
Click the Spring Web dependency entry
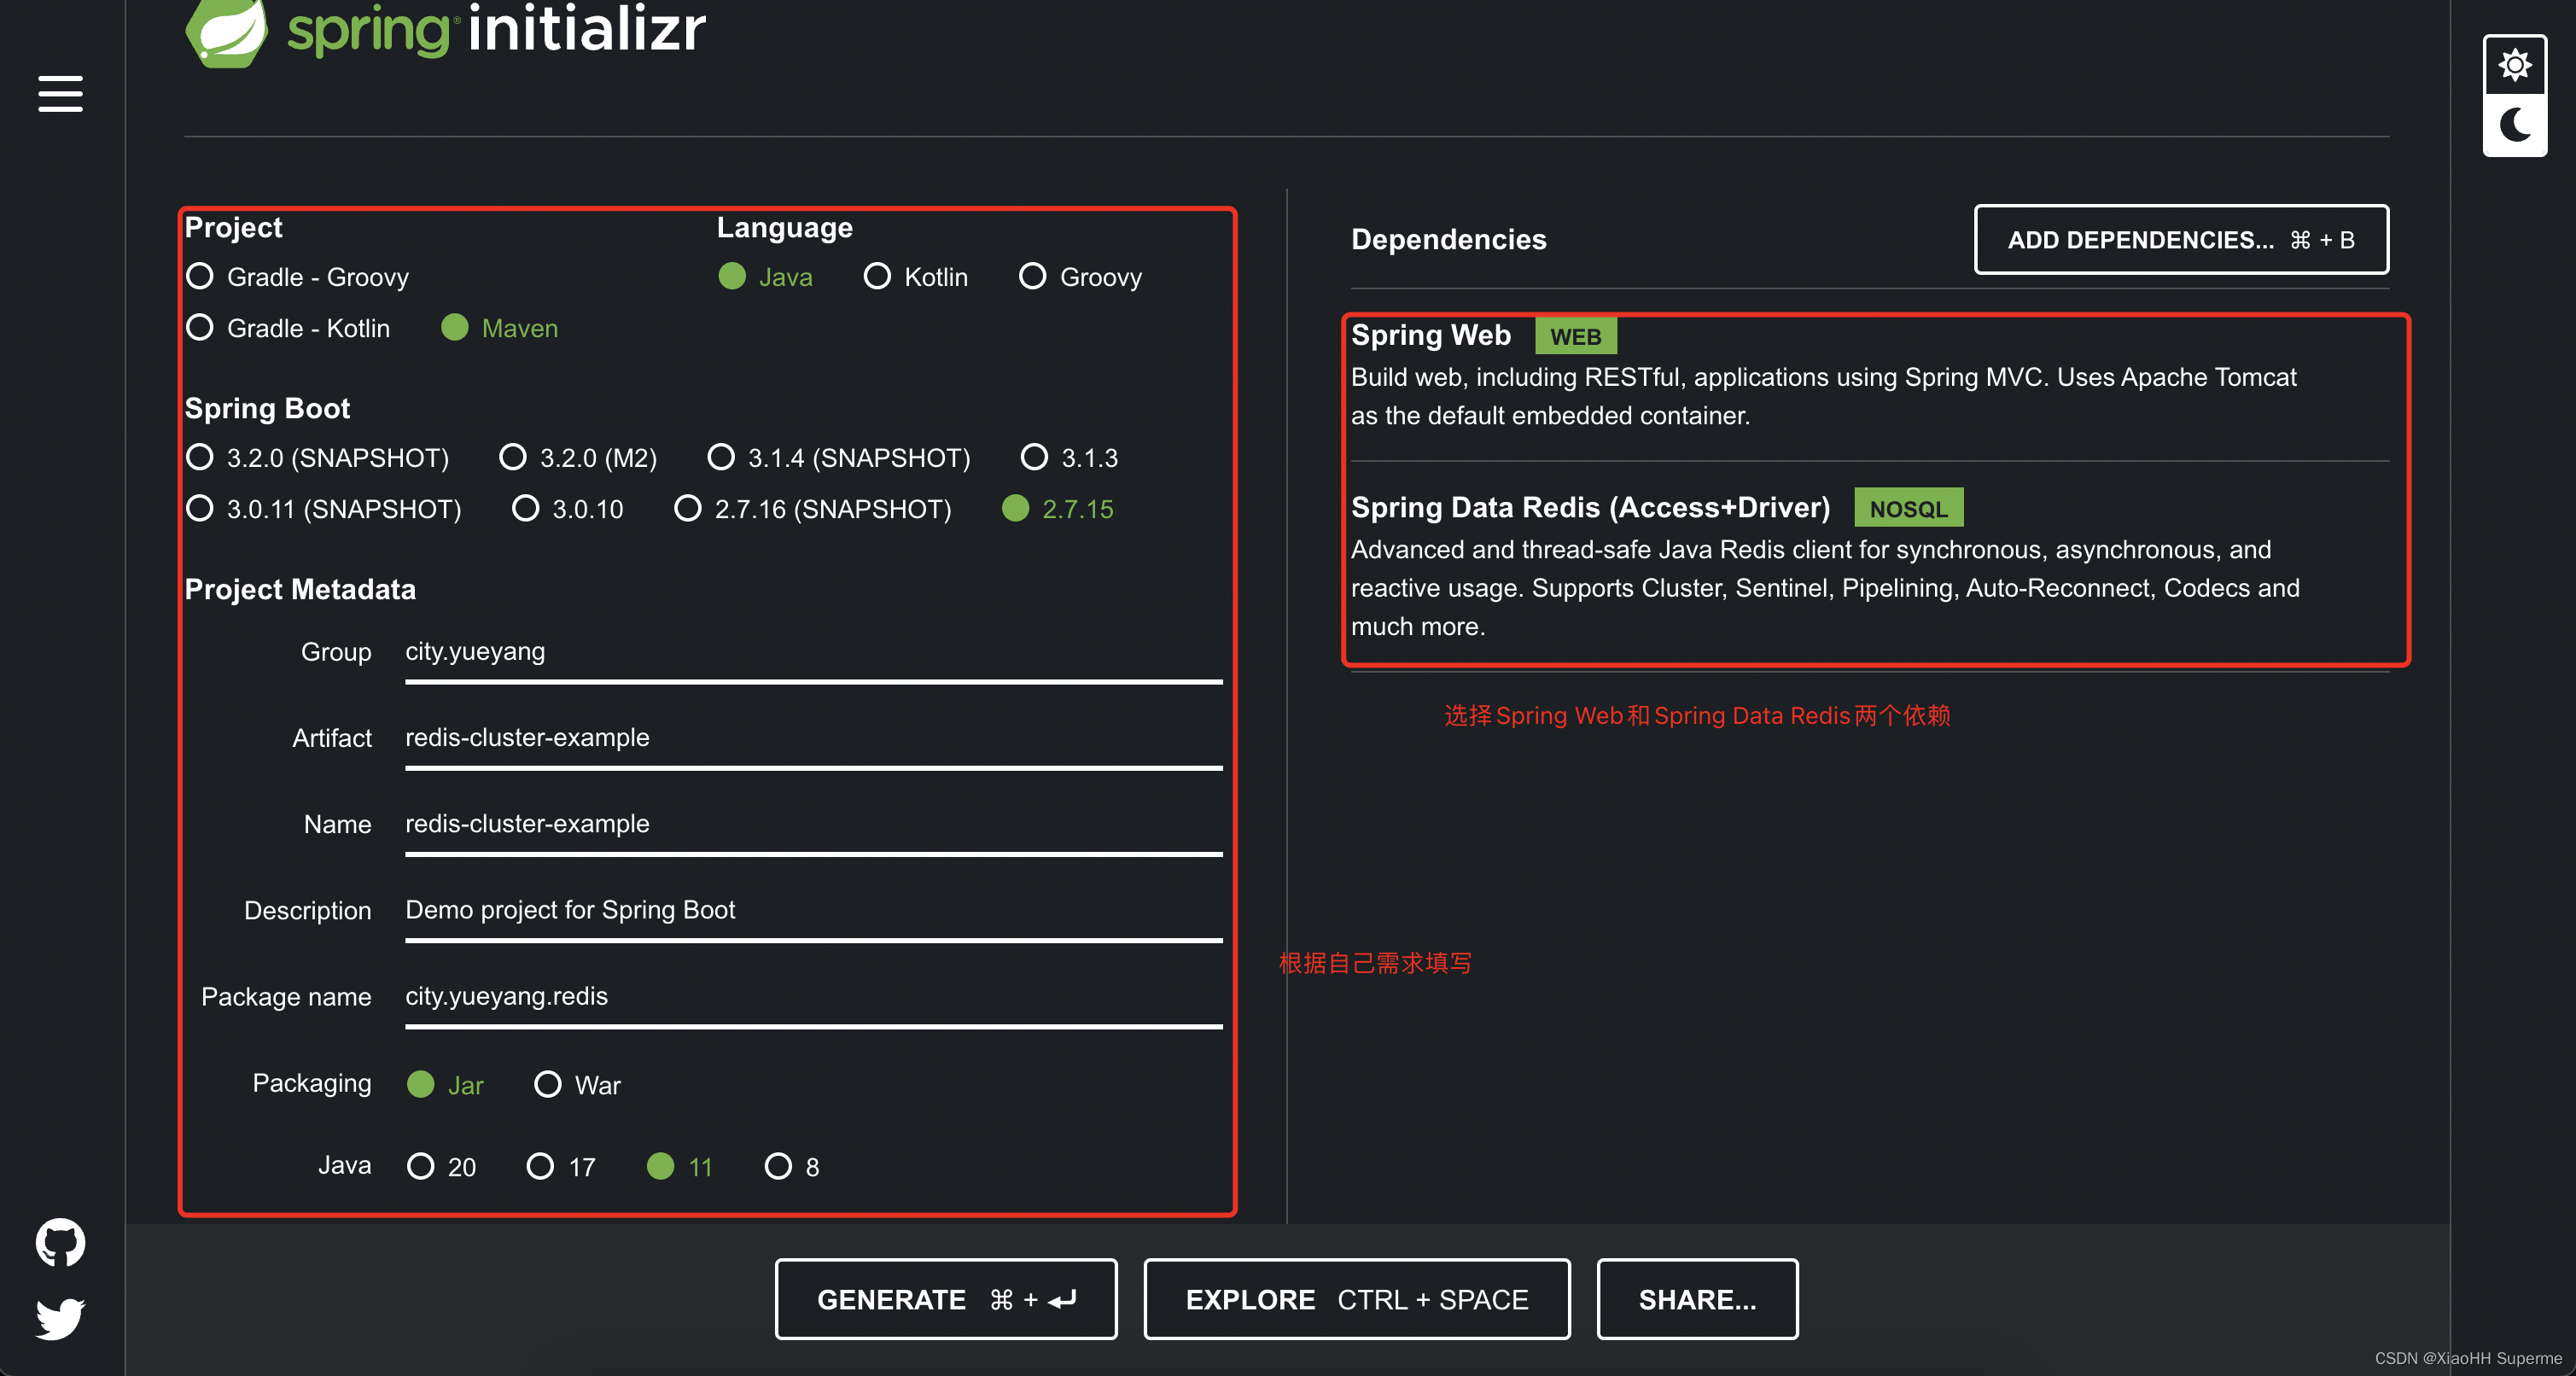pos(1869,376)
